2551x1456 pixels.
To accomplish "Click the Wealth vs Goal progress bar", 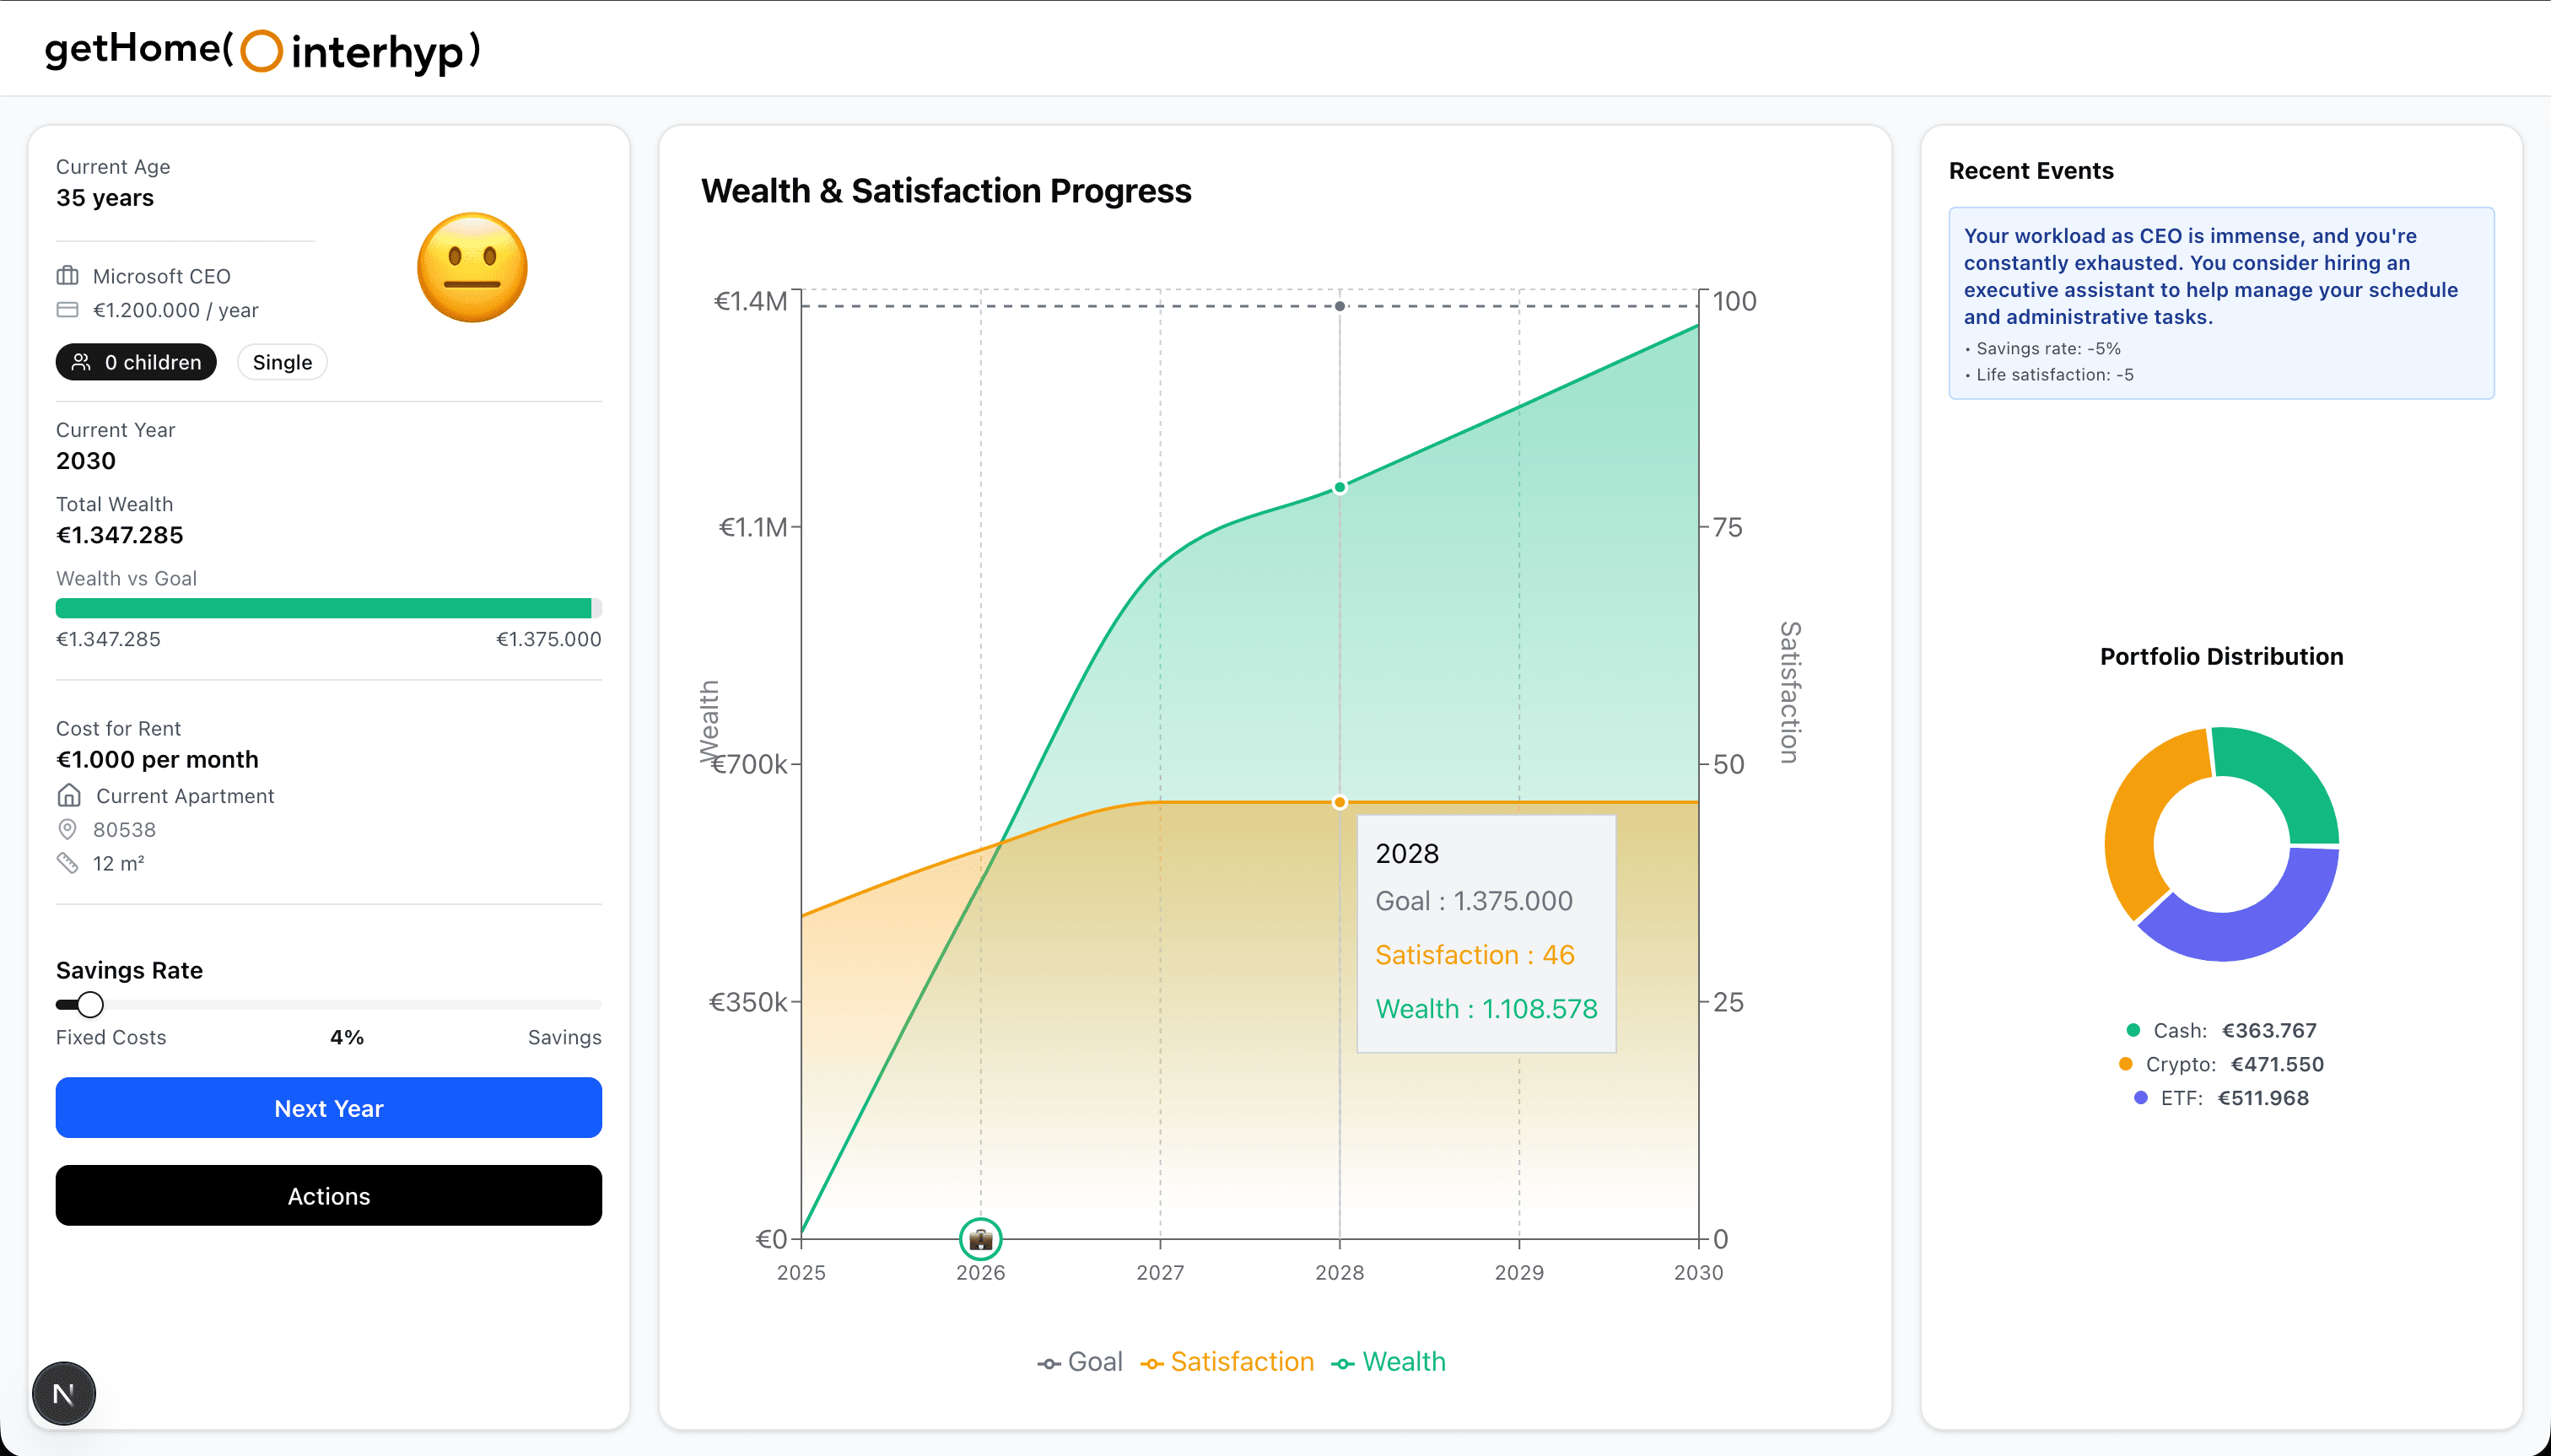I will [328, 607].
